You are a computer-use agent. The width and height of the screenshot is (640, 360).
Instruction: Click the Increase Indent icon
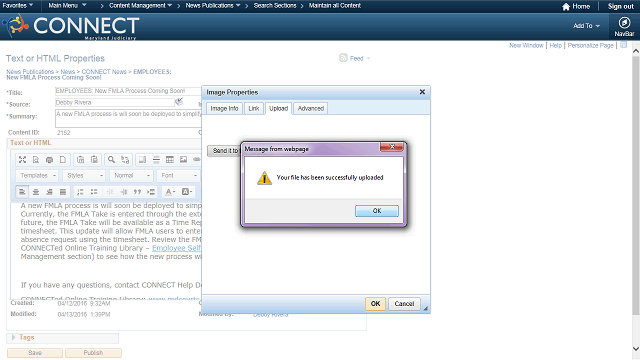[x=124, y=192]
